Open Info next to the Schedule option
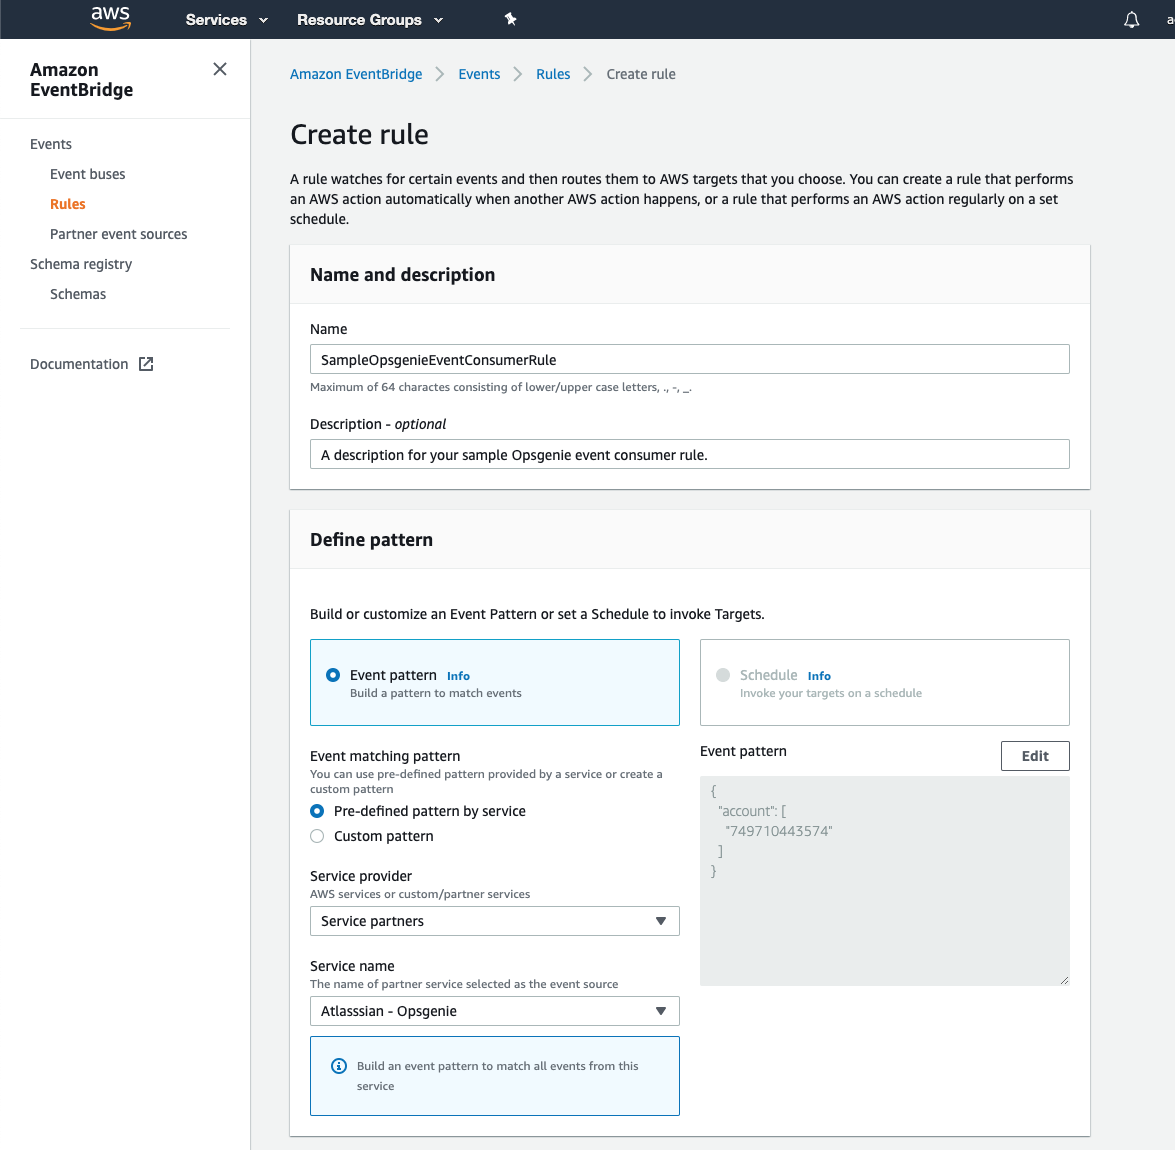 coord(819,675)
